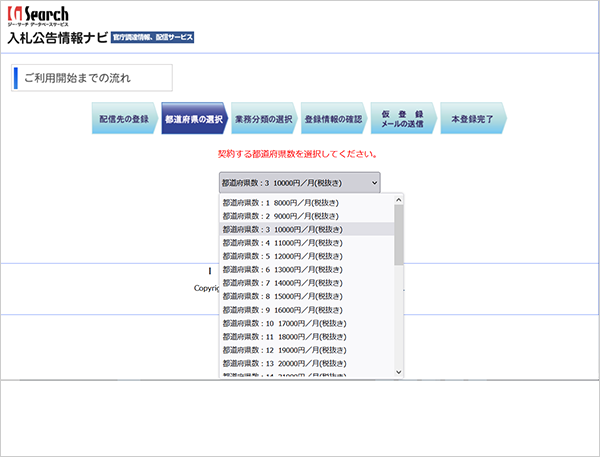Click the scrollbar up arrow in list

pos(398,200)
